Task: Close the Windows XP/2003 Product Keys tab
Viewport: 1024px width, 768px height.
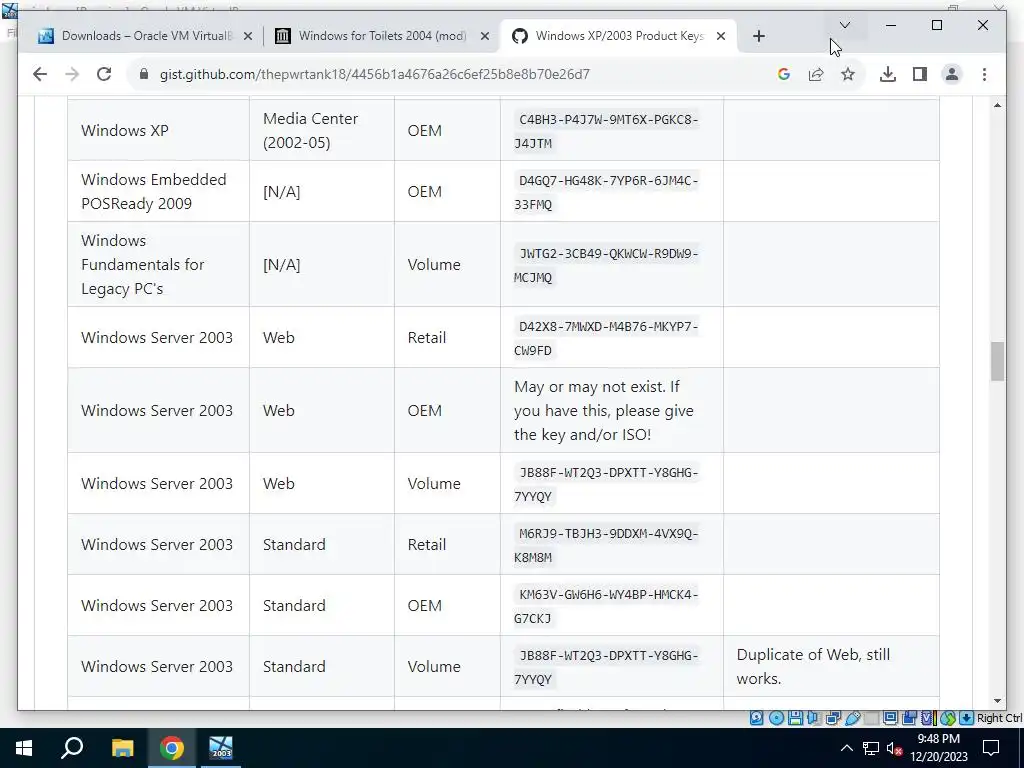Action: coord(721,37)
